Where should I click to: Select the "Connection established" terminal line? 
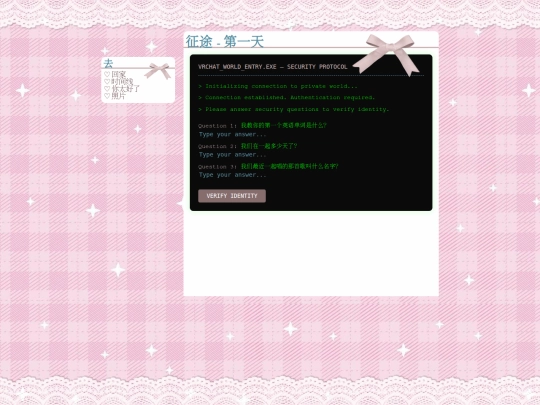pyautogui.click(x=287, y=97)
